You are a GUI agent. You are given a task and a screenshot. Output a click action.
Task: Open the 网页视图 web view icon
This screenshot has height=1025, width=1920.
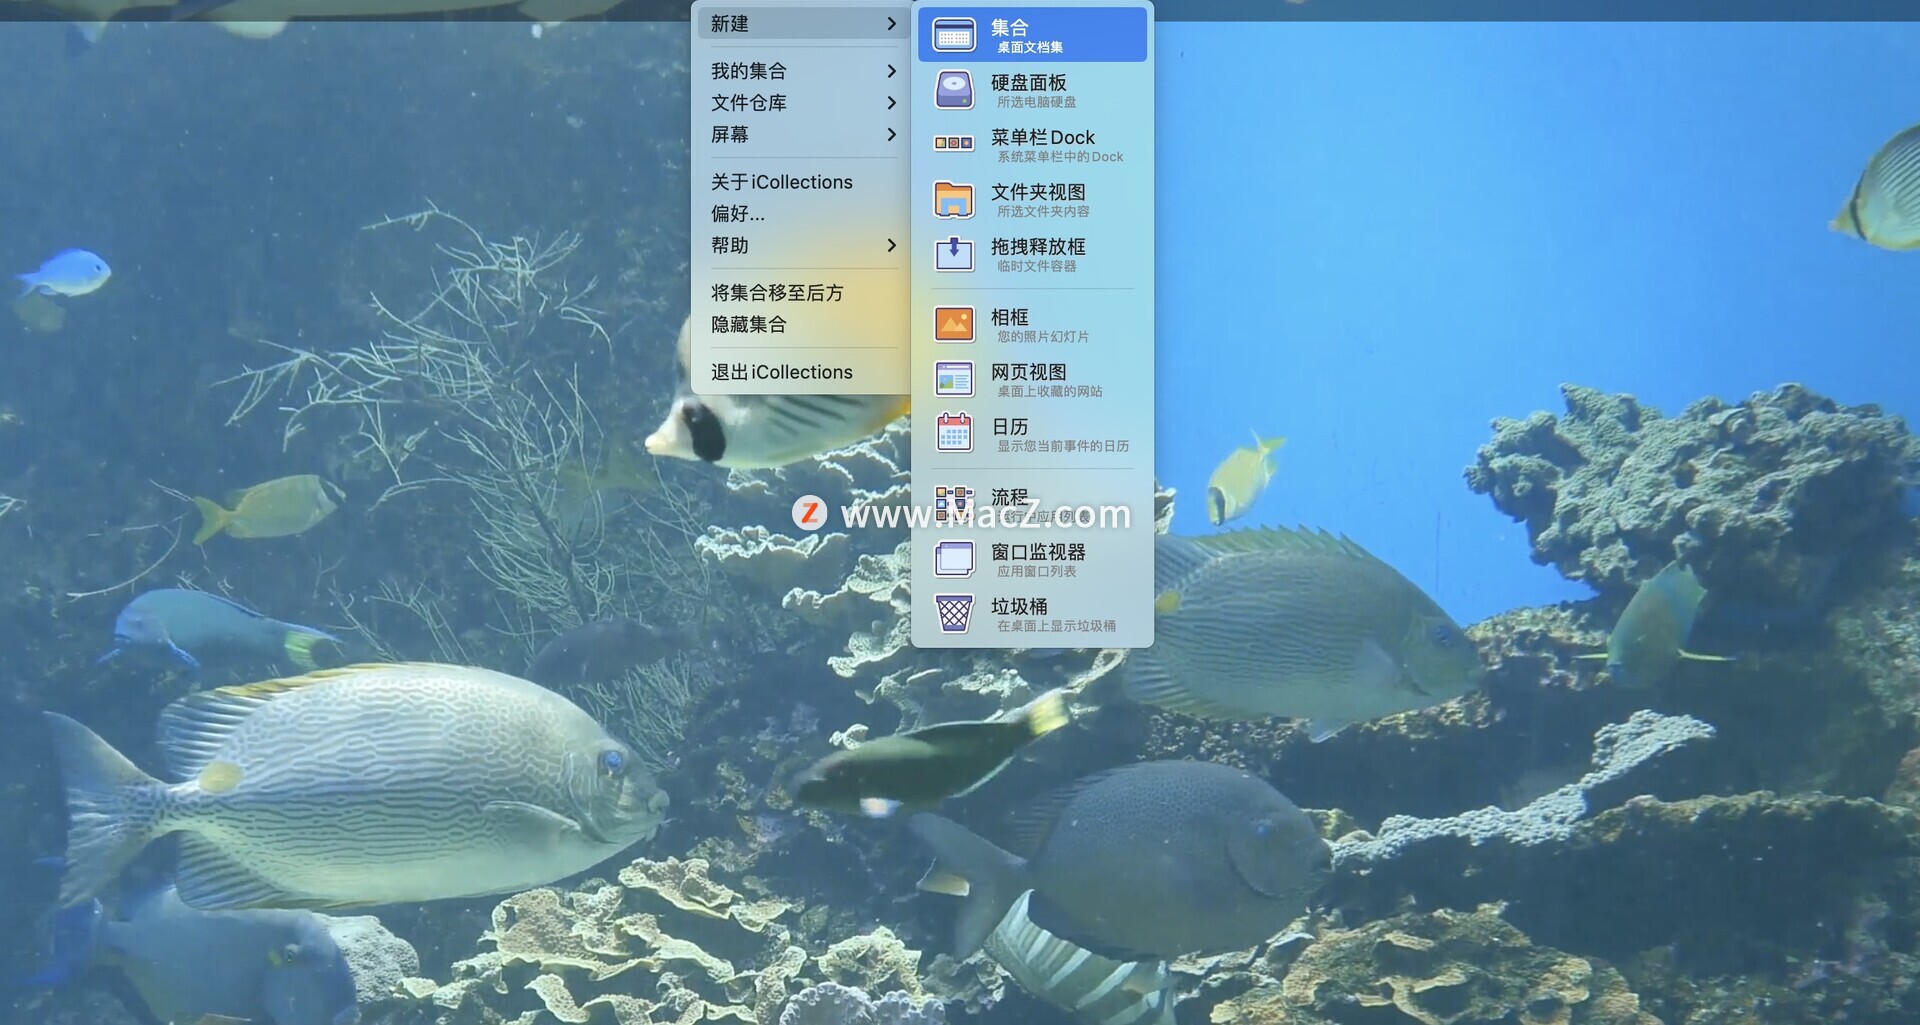point(954,379)
